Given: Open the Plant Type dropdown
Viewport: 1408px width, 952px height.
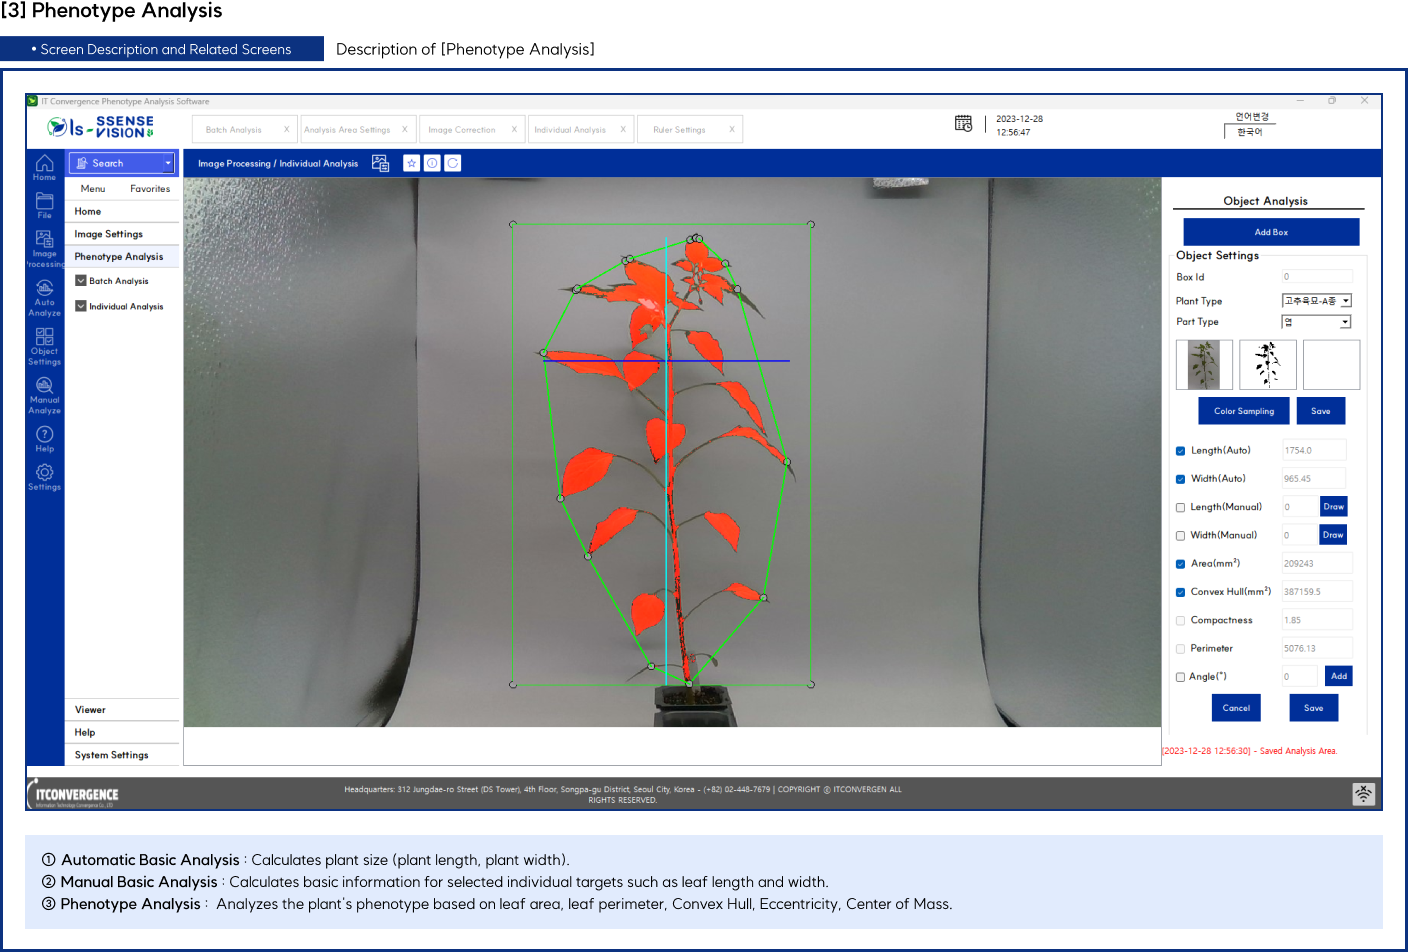Looking at the screenshot, I should tap(1346, 301).
